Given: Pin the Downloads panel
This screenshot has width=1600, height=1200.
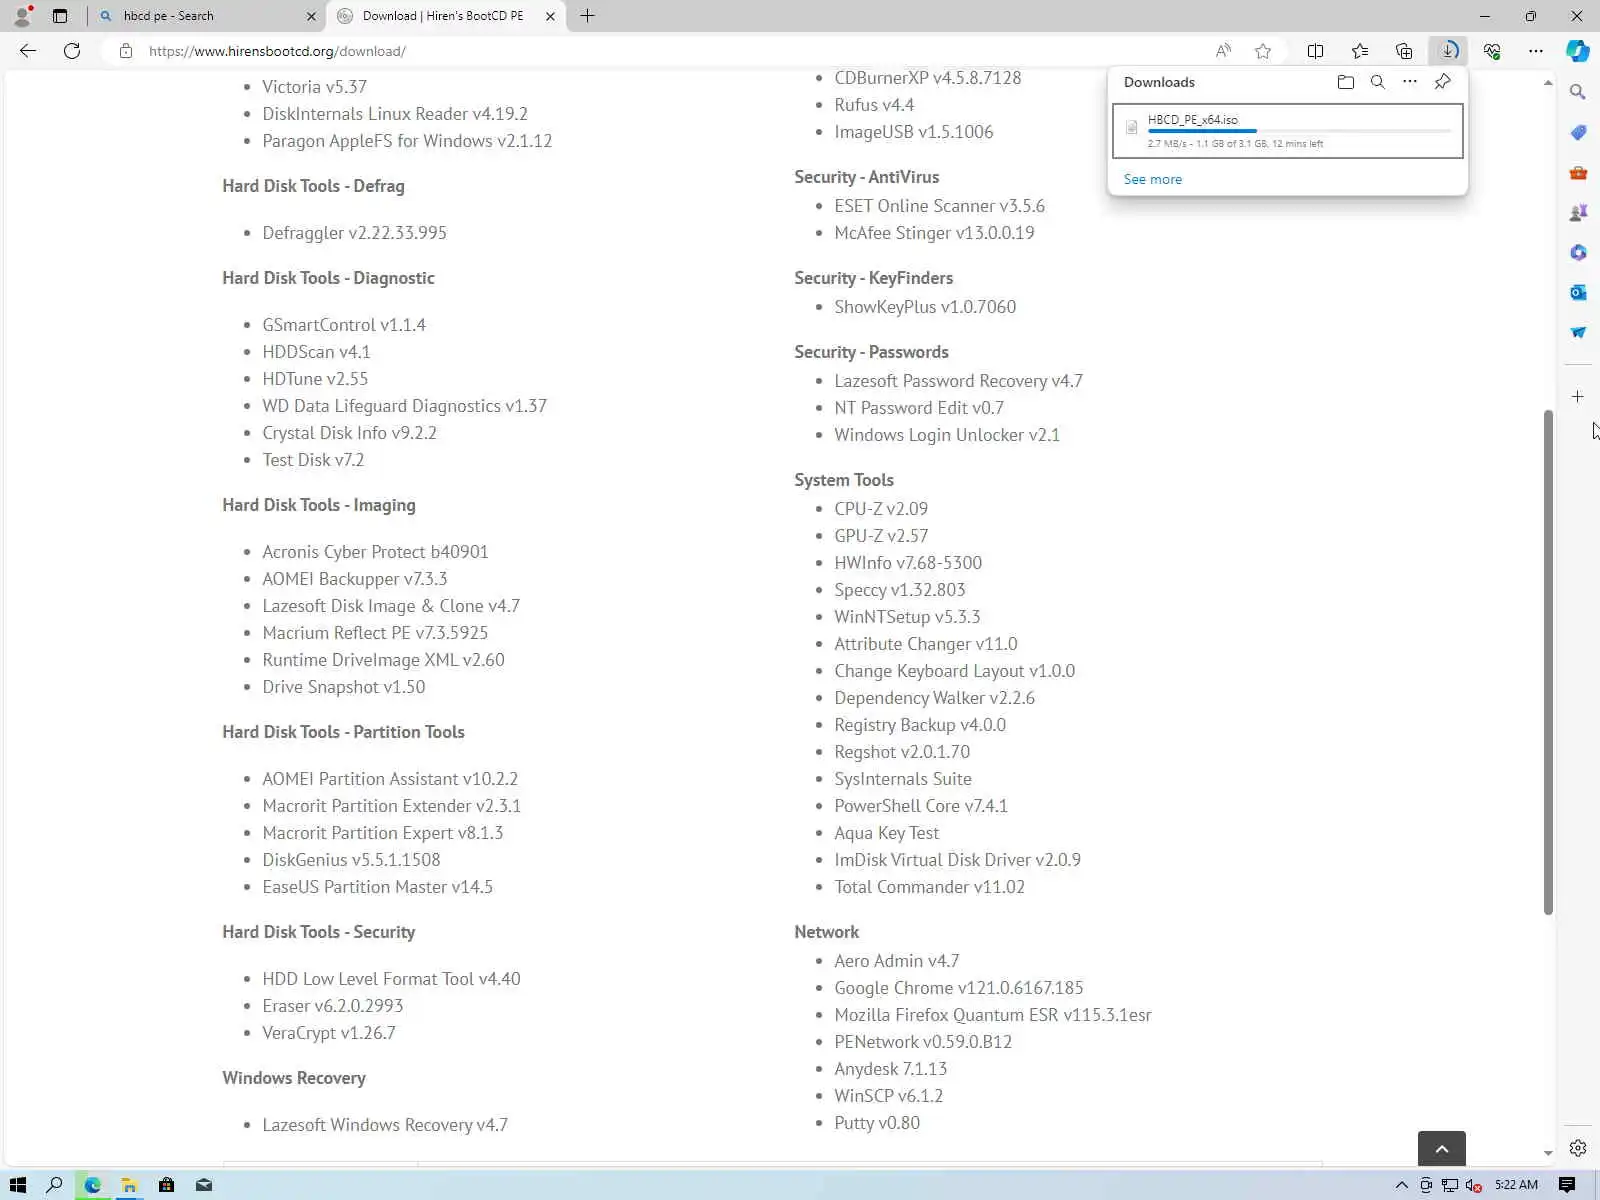Looking at the screenshot, I should [1442, 82].
